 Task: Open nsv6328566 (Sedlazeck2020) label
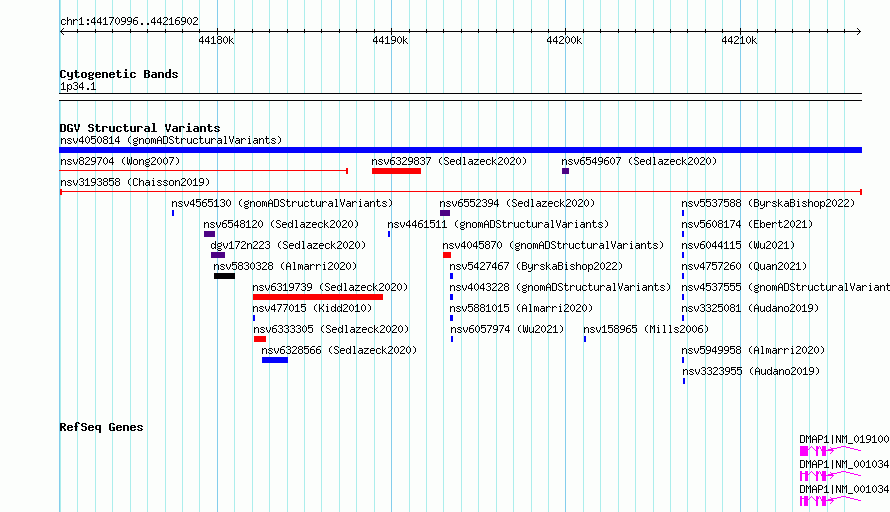(x=339, y=350)
